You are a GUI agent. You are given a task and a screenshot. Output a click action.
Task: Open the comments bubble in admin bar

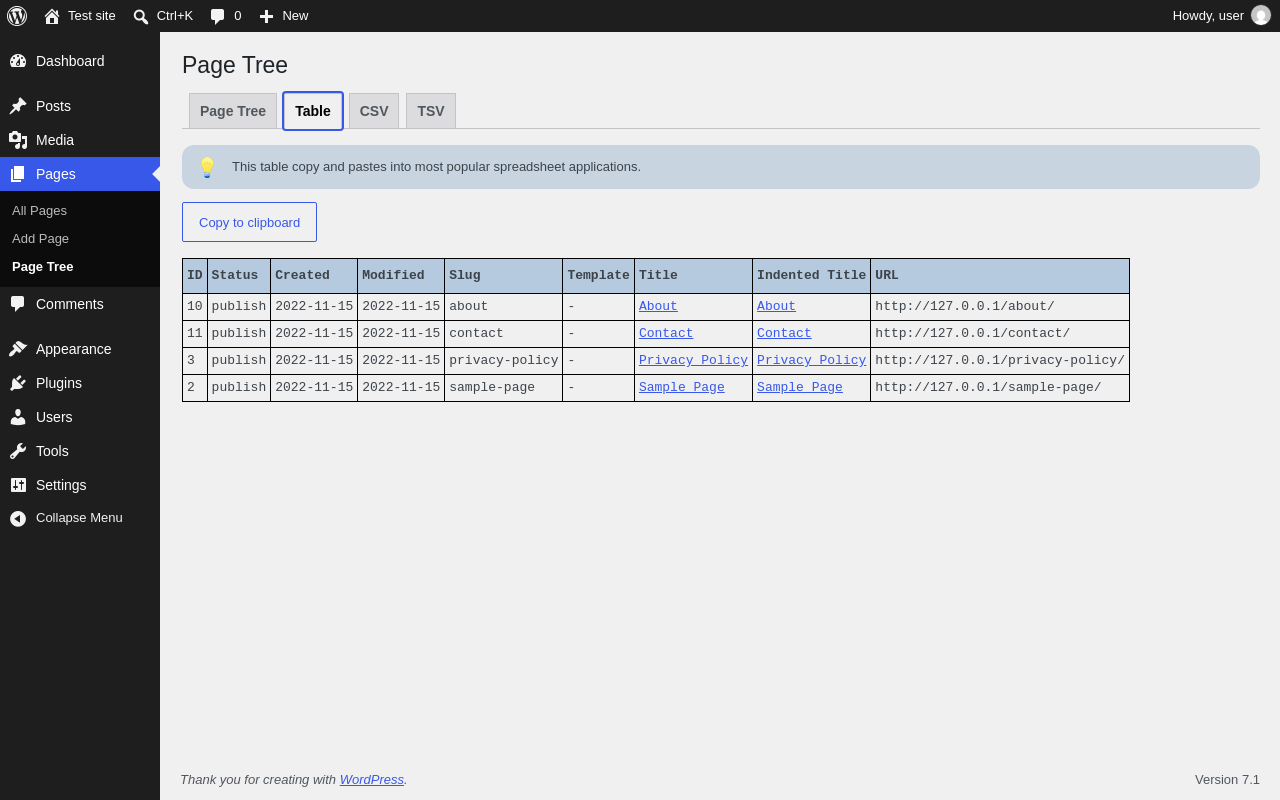point(218,16)
